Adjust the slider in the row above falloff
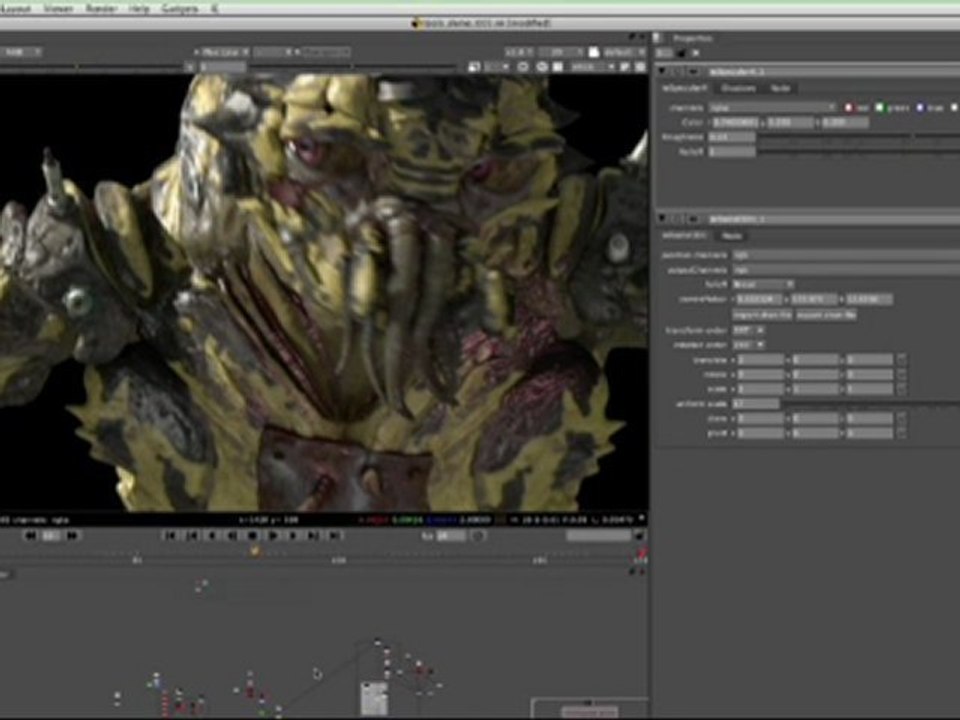This screenshot has height=720, width=960. click(859, 137)
